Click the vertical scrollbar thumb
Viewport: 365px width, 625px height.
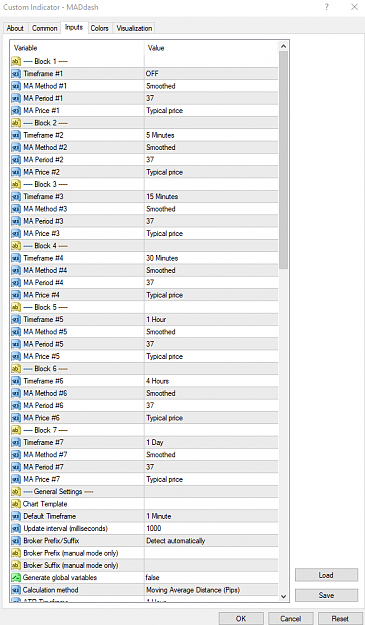283,160
